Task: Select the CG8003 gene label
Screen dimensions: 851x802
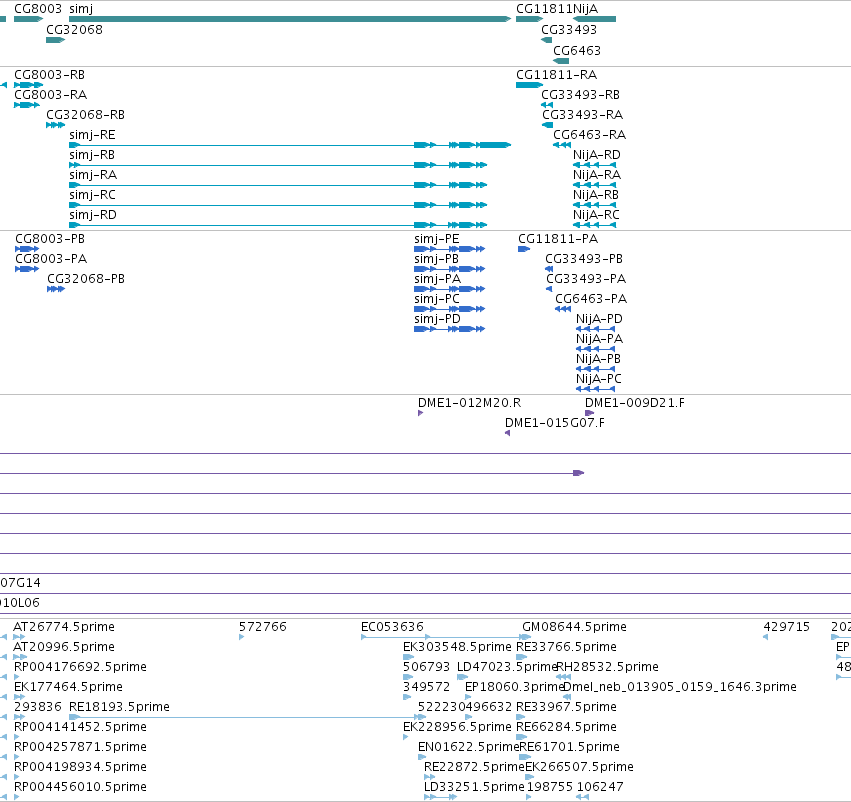Action: tap(38, 9)
